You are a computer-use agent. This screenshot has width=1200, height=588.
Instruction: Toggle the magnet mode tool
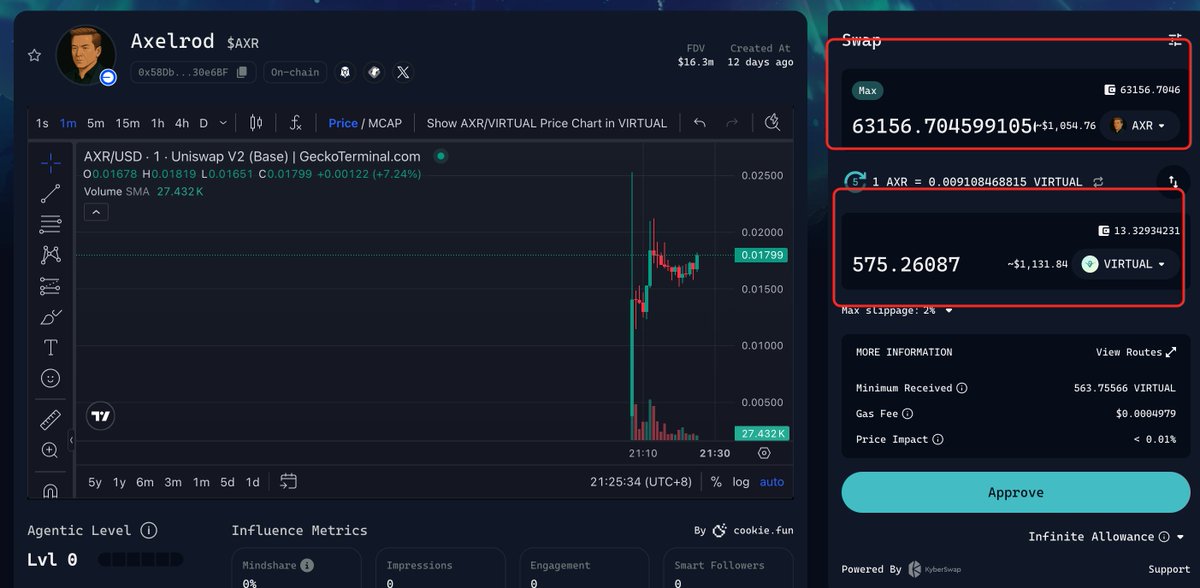tap(50, 490)
